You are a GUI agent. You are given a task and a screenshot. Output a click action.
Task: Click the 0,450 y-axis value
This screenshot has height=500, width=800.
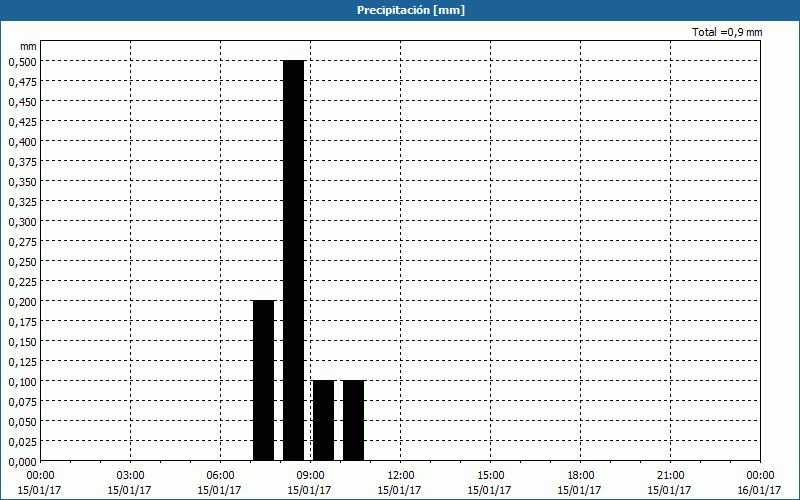22,102
